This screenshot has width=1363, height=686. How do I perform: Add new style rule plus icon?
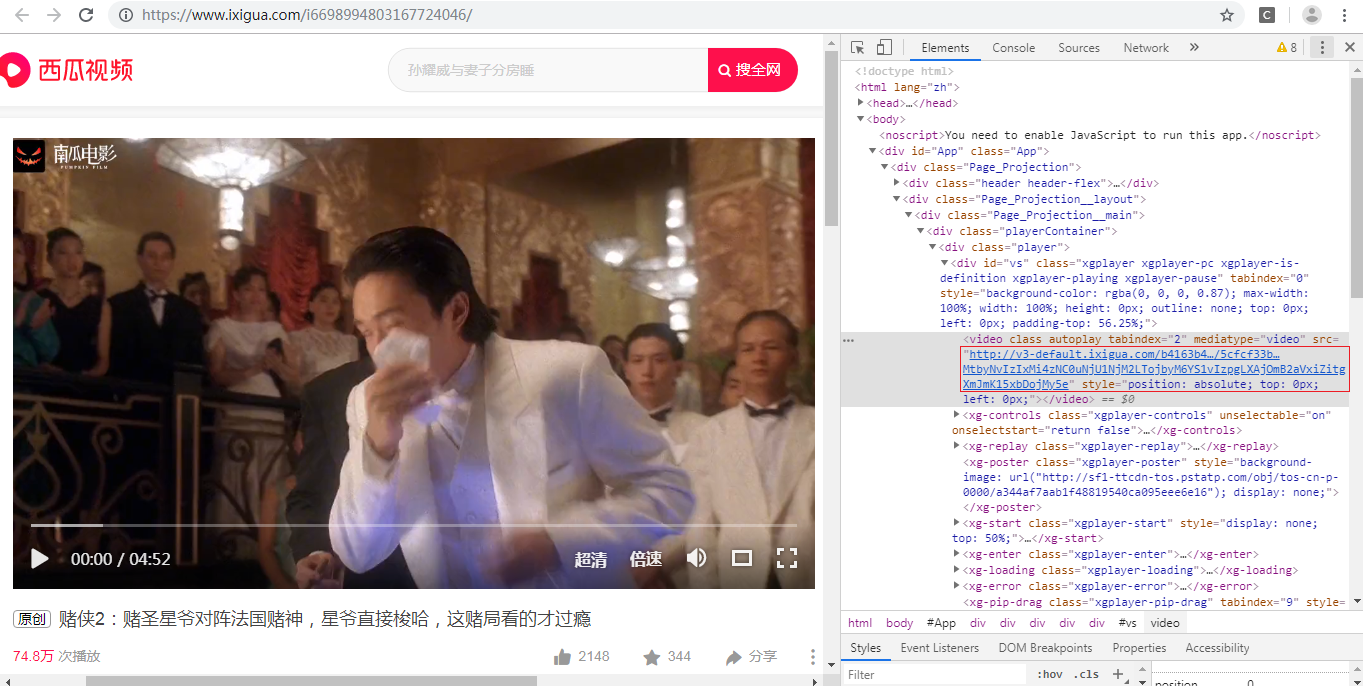[x=1118, y=673]
